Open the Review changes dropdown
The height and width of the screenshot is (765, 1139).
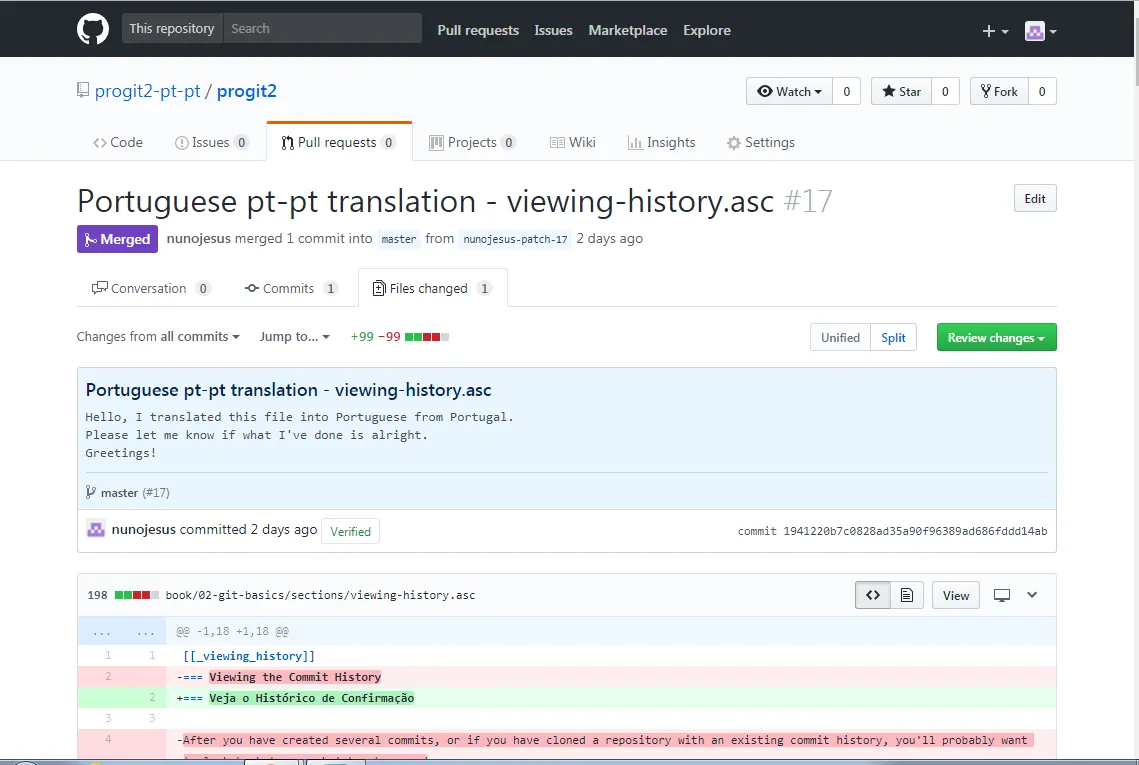point(996,337)
